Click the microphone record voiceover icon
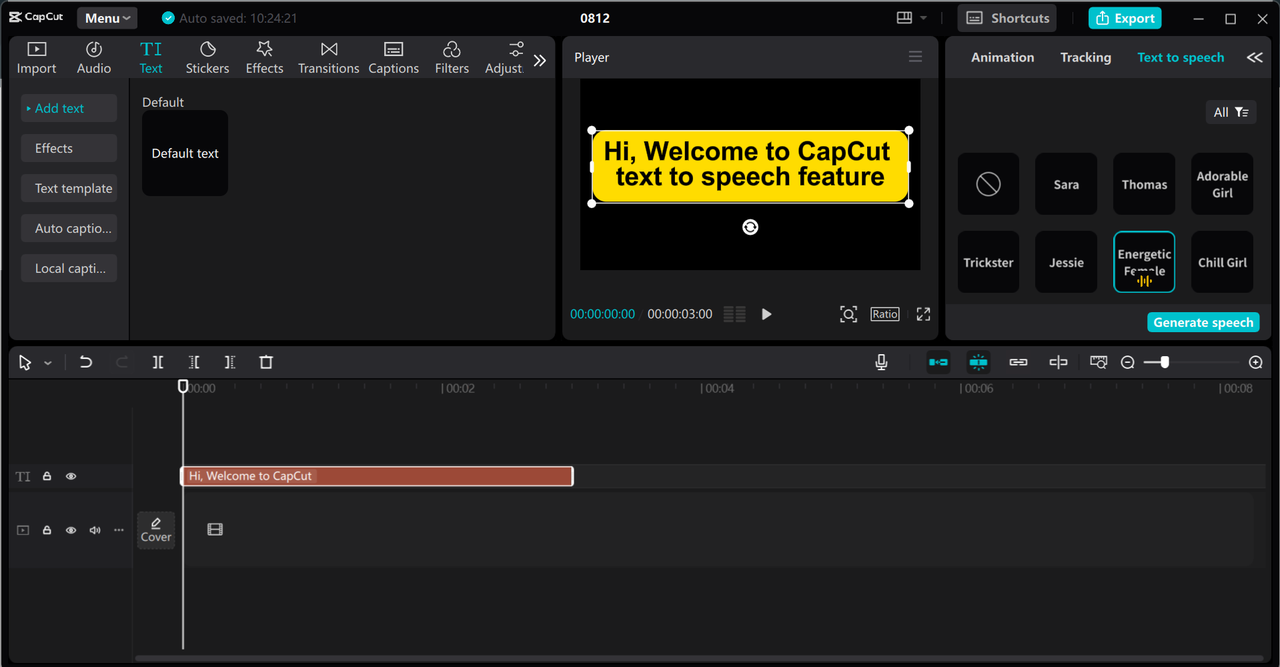 tap(881, 362)
